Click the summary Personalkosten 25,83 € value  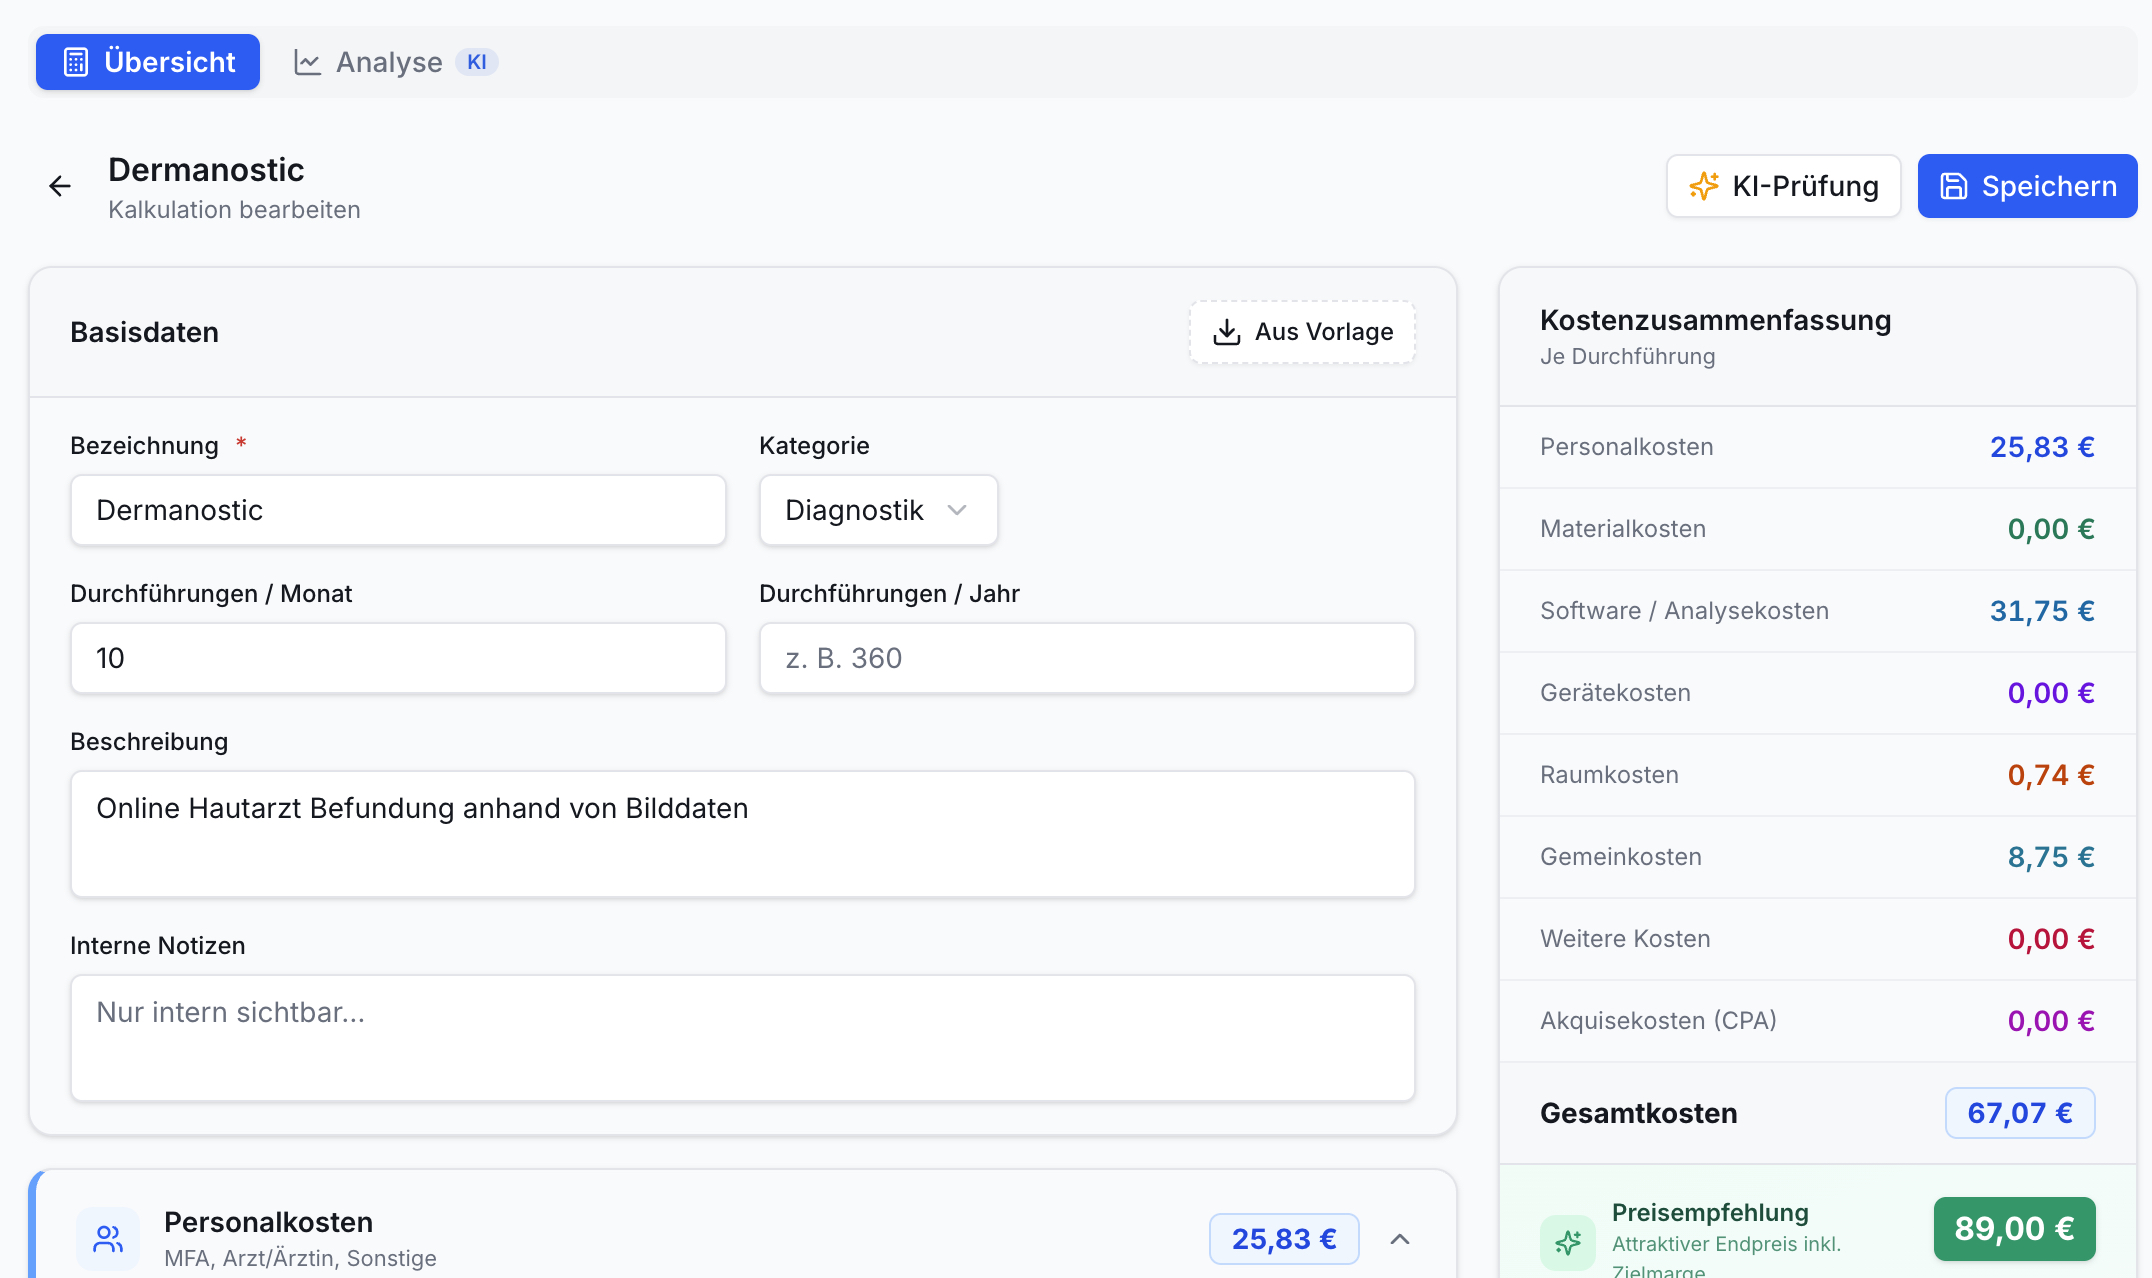[x=2042, y=447]
